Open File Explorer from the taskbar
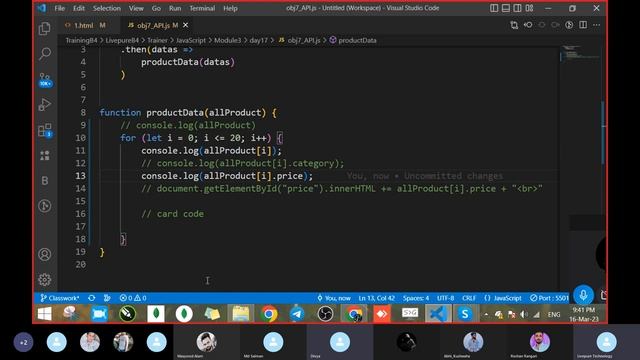This screenshot has height=360, width=640. 240,314
